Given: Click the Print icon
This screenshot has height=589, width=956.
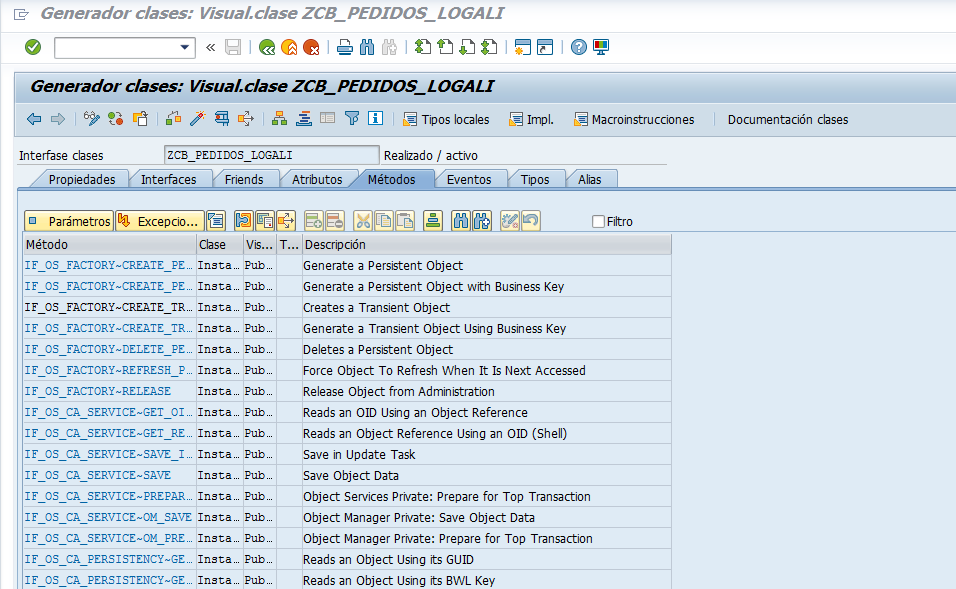Looking at the screenshot, I should point(344,47).
